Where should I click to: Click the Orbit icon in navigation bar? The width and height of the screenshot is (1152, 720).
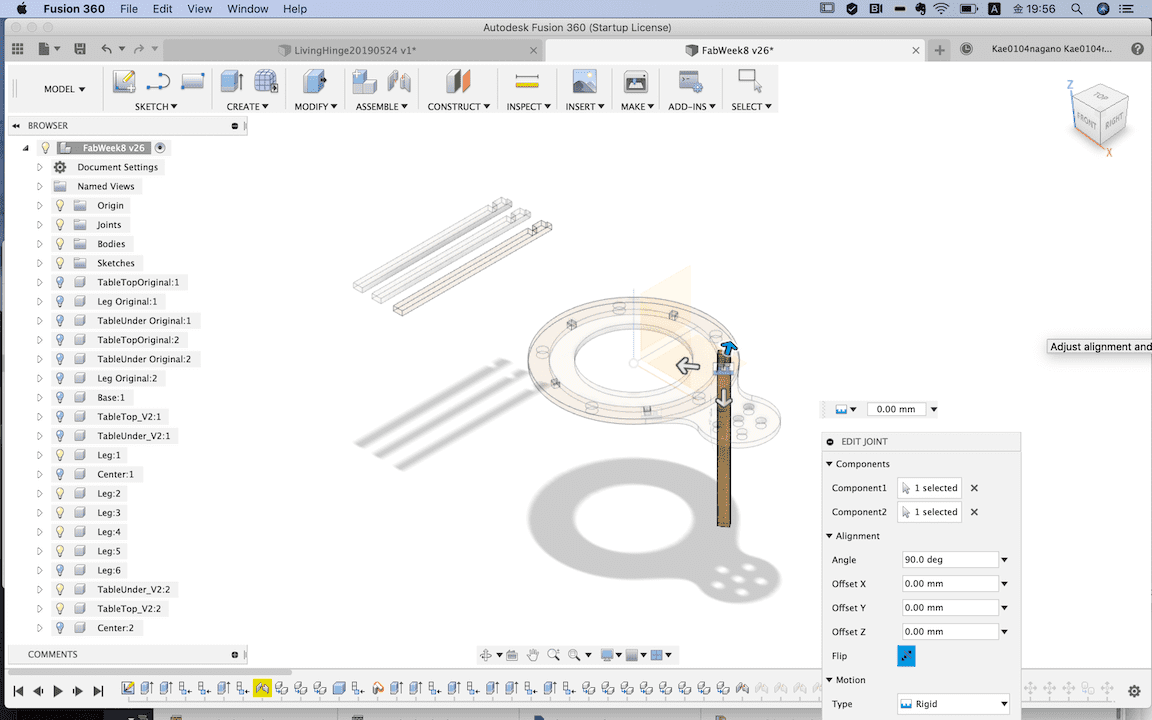(486, 655)
